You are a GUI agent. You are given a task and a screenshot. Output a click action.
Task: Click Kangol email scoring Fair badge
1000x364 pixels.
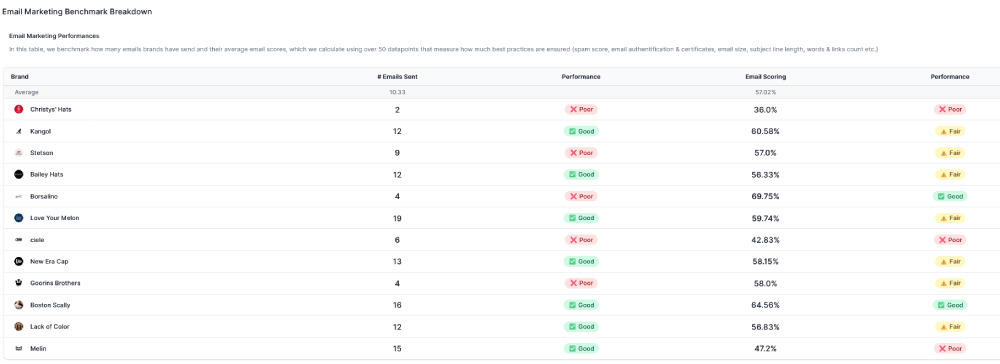(x=950, y=131)
